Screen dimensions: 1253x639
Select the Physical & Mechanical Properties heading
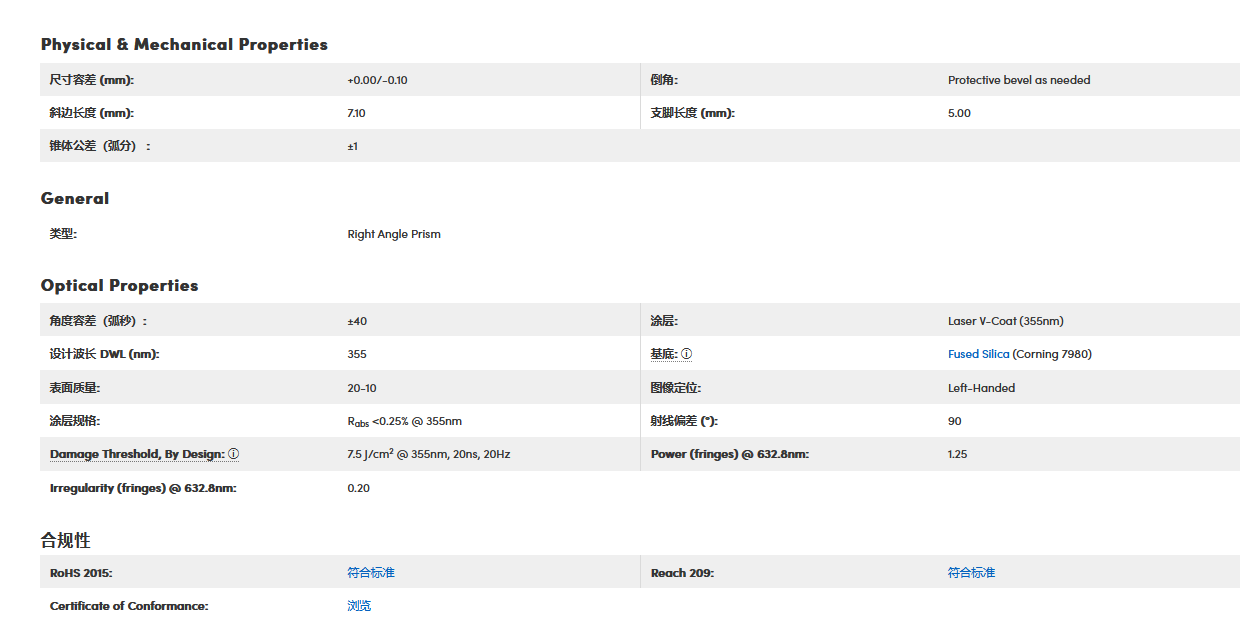184,44
